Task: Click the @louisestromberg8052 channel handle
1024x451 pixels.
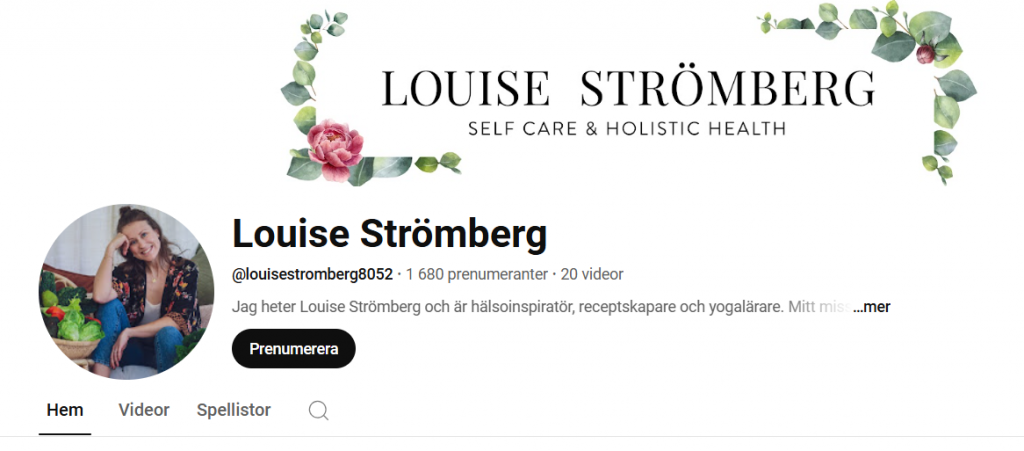Action: (312, 274)
